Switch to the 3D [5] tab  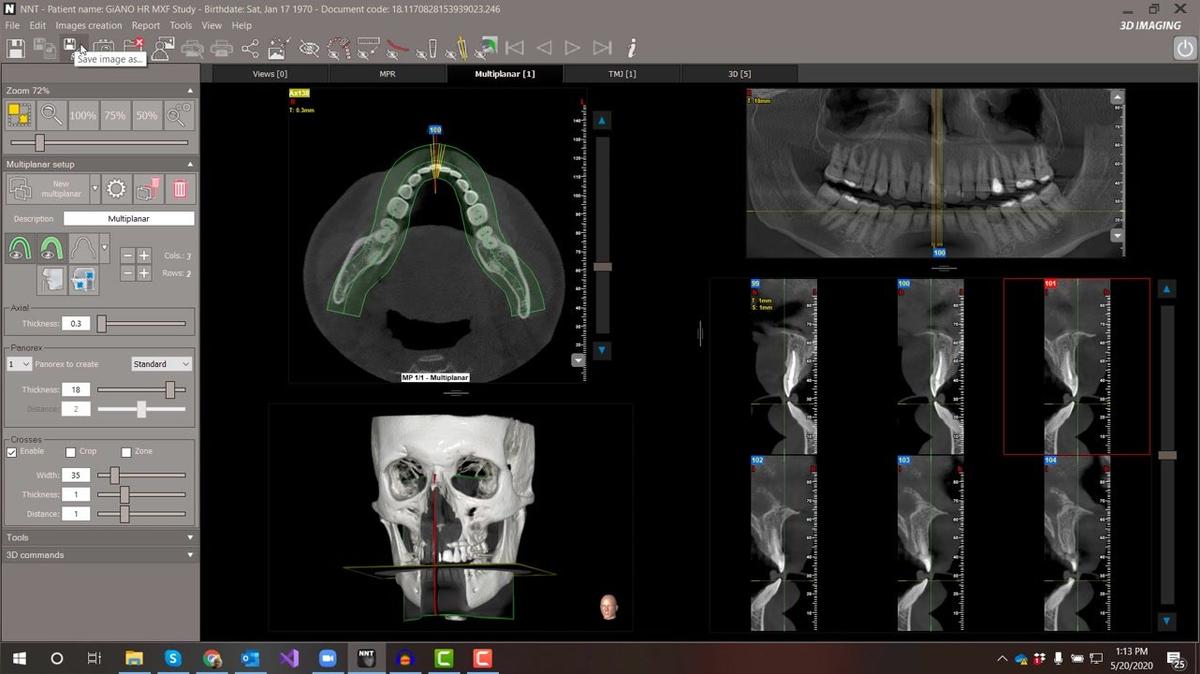(740, 74)
